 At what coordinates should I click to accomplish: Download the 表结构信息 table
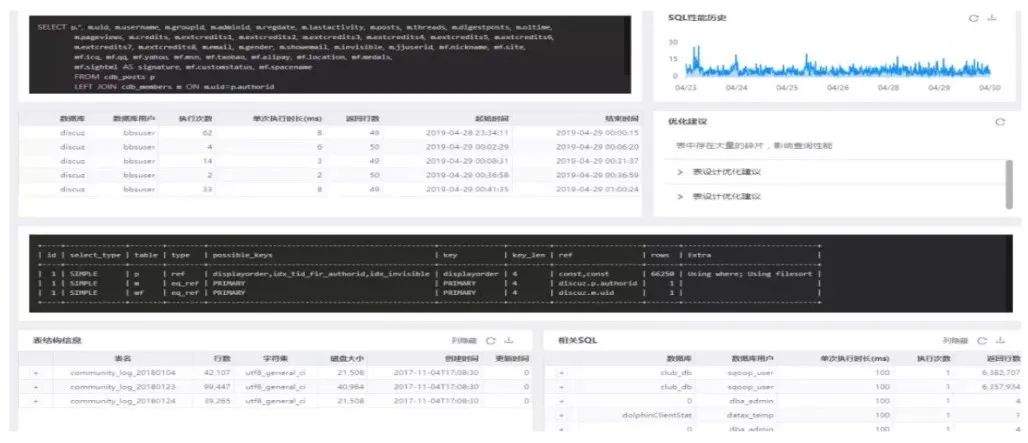point(509,341)
